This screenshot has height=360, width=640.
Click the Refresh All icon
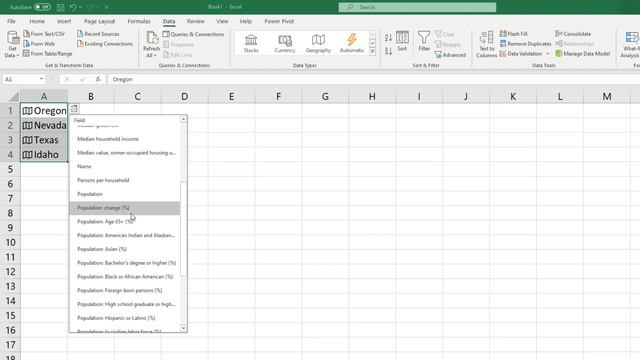pos(151,38)
